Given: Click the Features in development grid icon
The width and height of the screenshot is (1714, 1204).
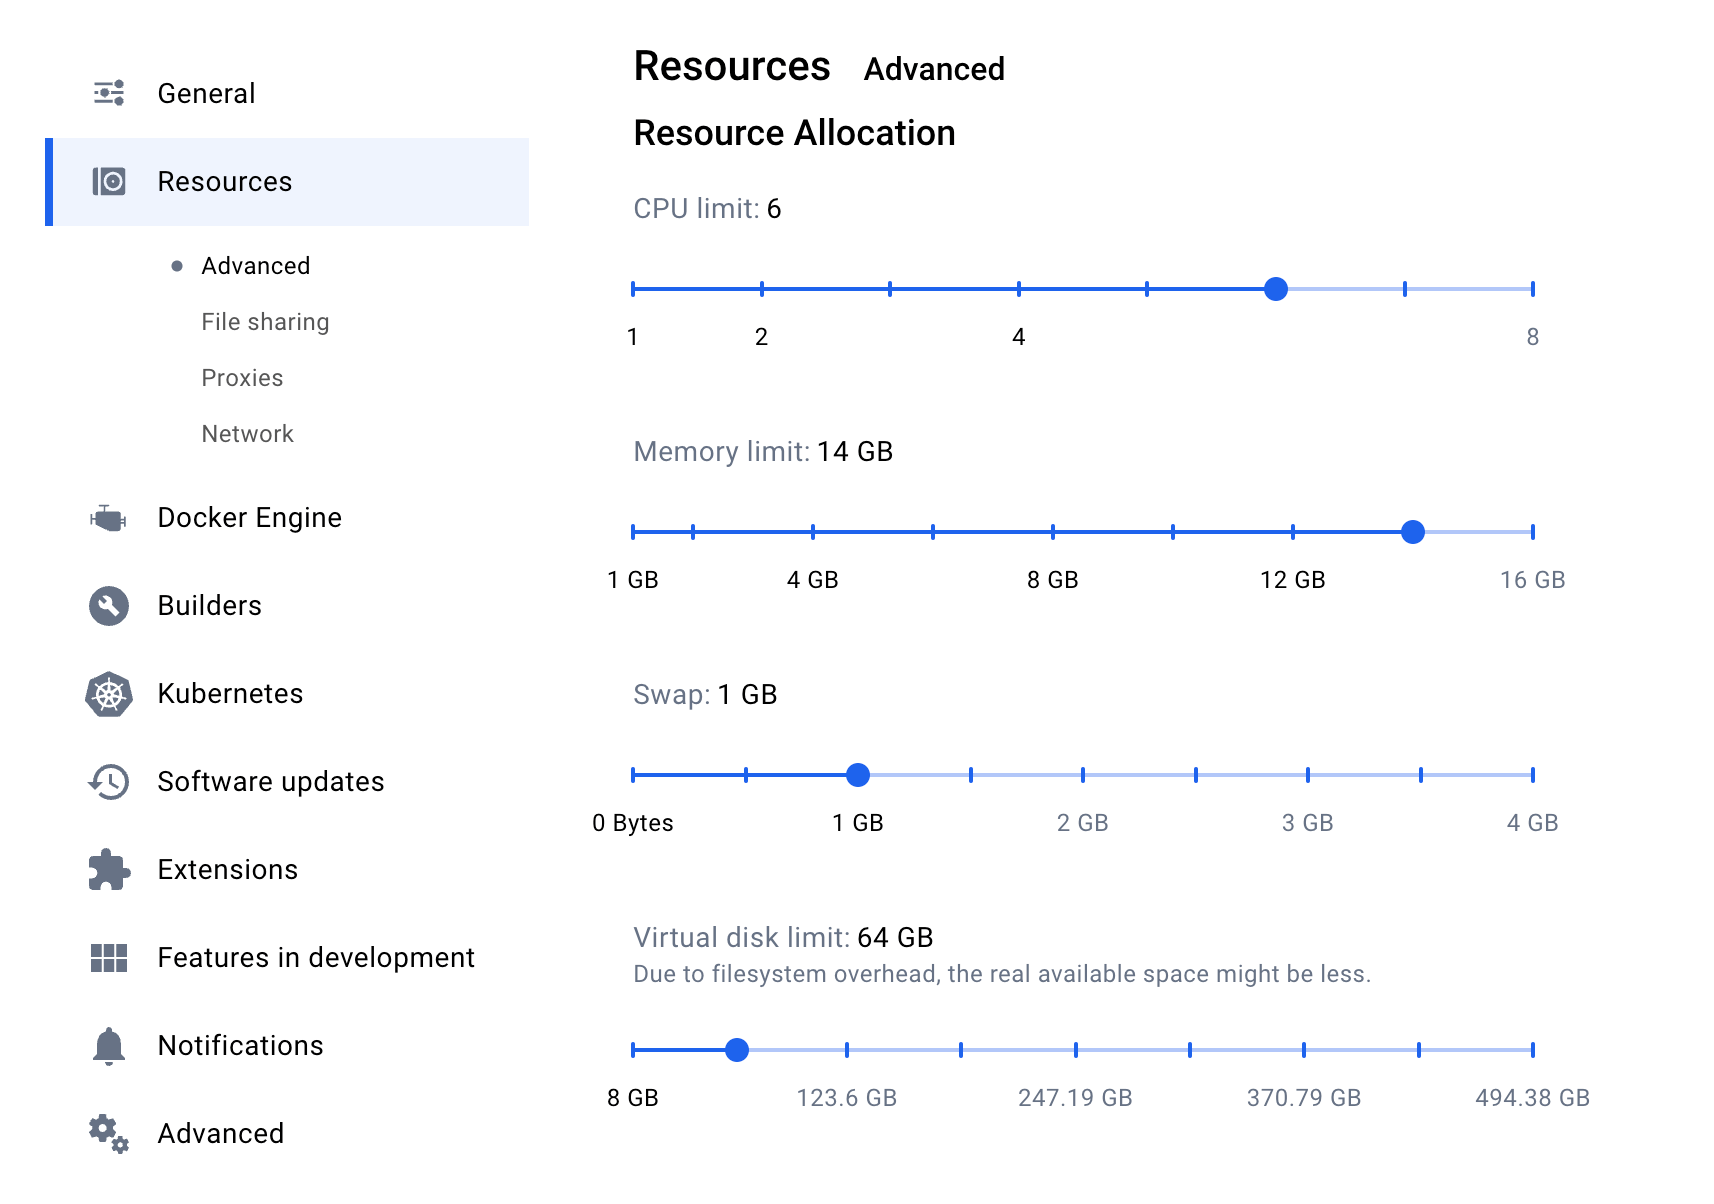Looking at the screenshot, I should tap(109, 958).
